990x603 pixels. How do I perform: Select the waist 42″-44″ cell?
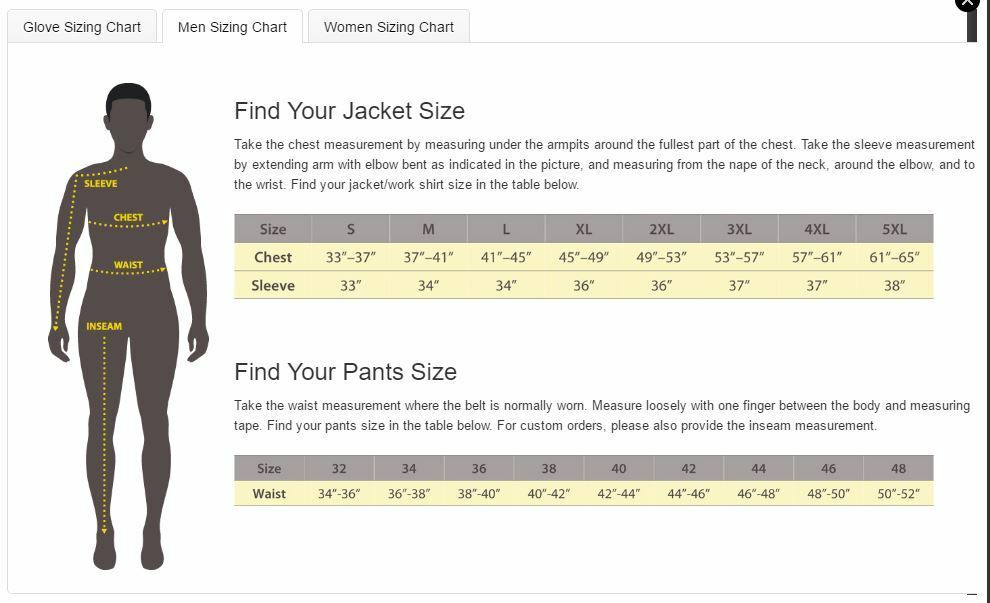pyautogui.click(x=618, y=494)
